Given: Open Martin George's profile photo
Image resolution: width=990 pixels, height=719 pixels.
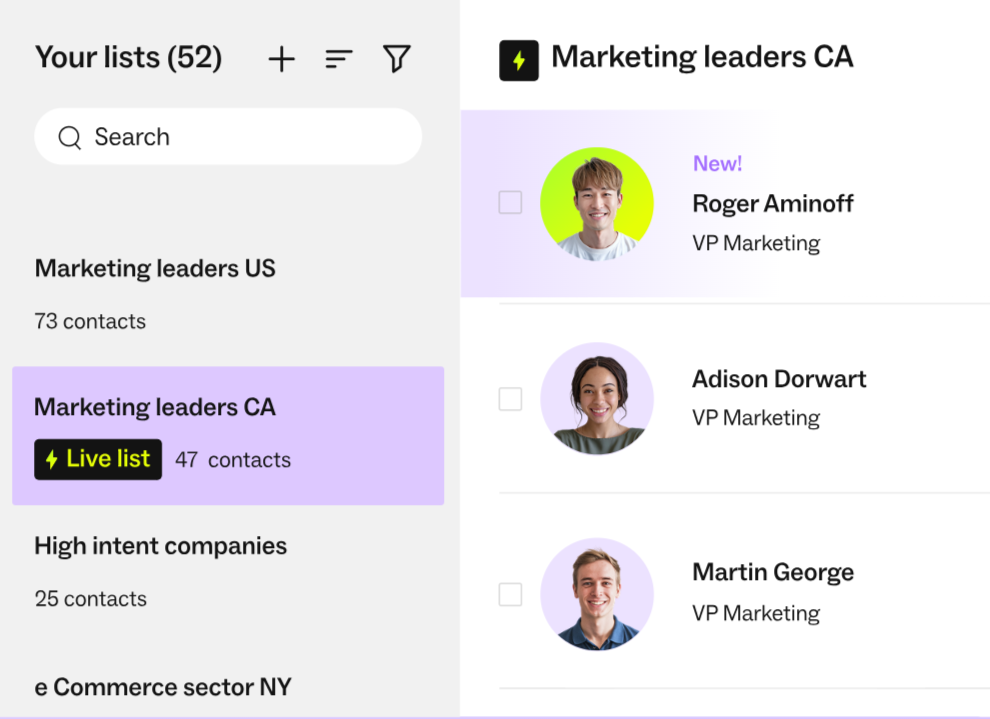Looking at the screenshot, I should coord(597,594).
